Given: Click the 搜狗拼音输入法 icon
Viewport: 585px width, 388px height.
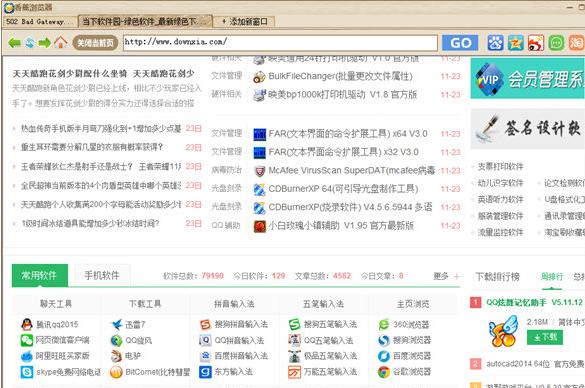Looking at the screenshot, I should 205,325.
